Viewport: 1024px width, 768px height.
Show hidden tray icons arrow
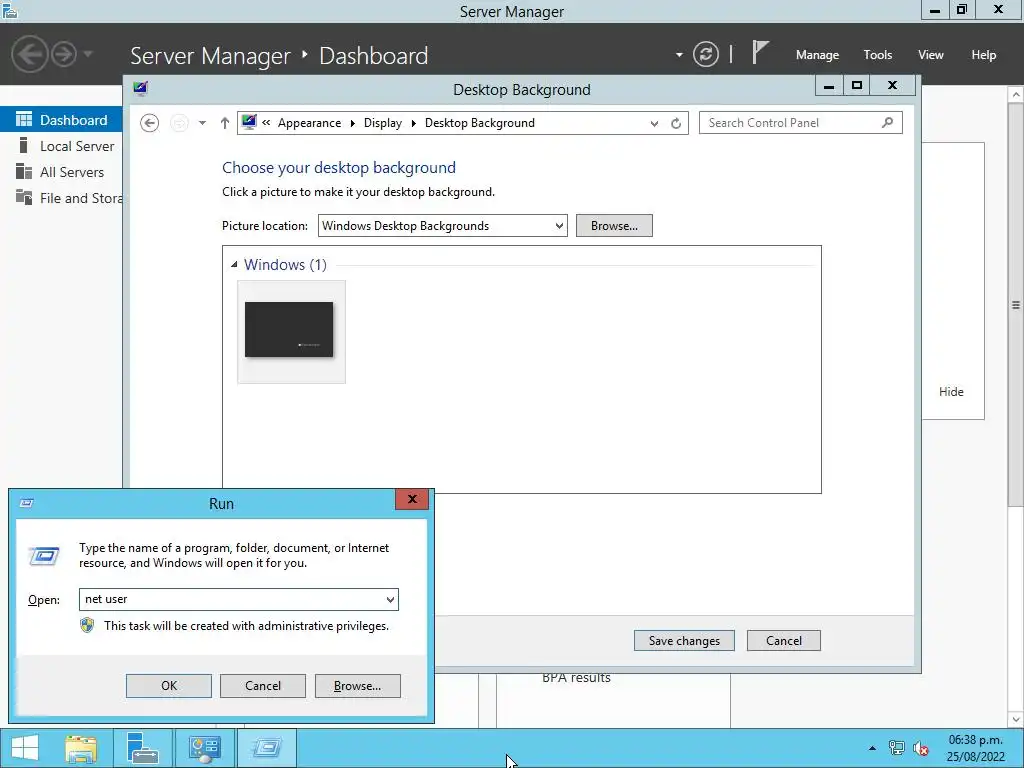coord(872,748)
